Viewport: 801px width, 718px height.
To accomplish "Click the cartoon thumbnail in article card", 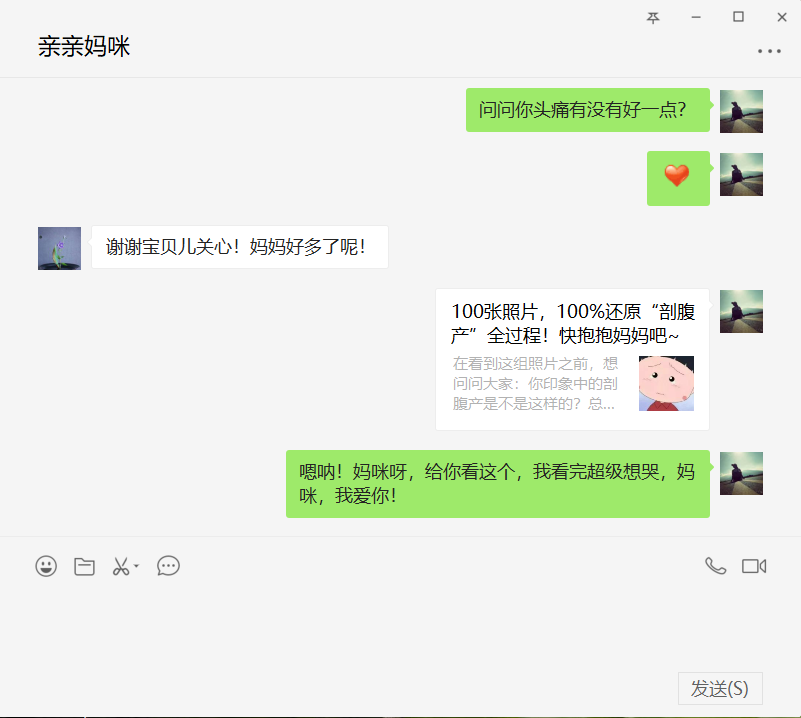I will [x=666, y=384].
